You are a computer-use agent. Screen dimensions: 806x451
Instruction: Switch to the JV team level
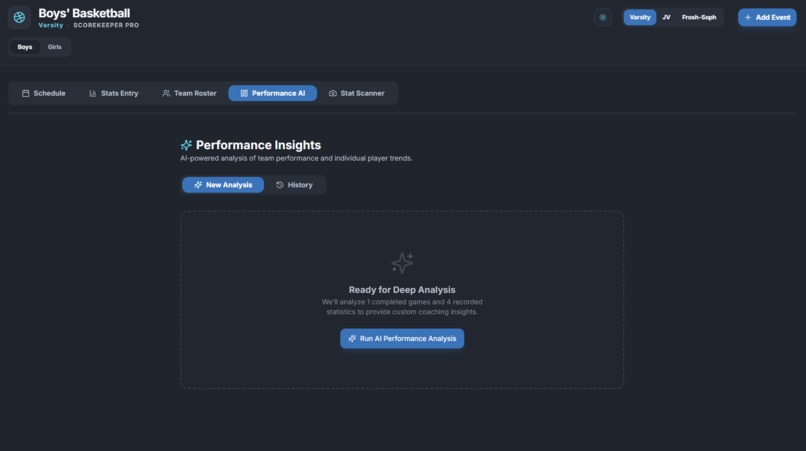(x=666, y=17)
